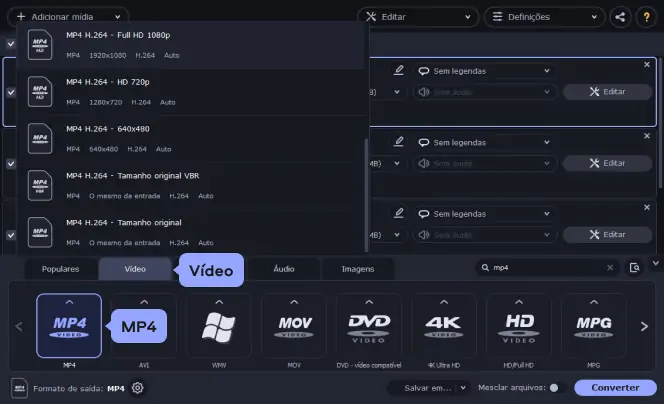The width and height of the screenshot is (664, 404).
Task: Click the preset list scrollbar
Action: point(366,195)
